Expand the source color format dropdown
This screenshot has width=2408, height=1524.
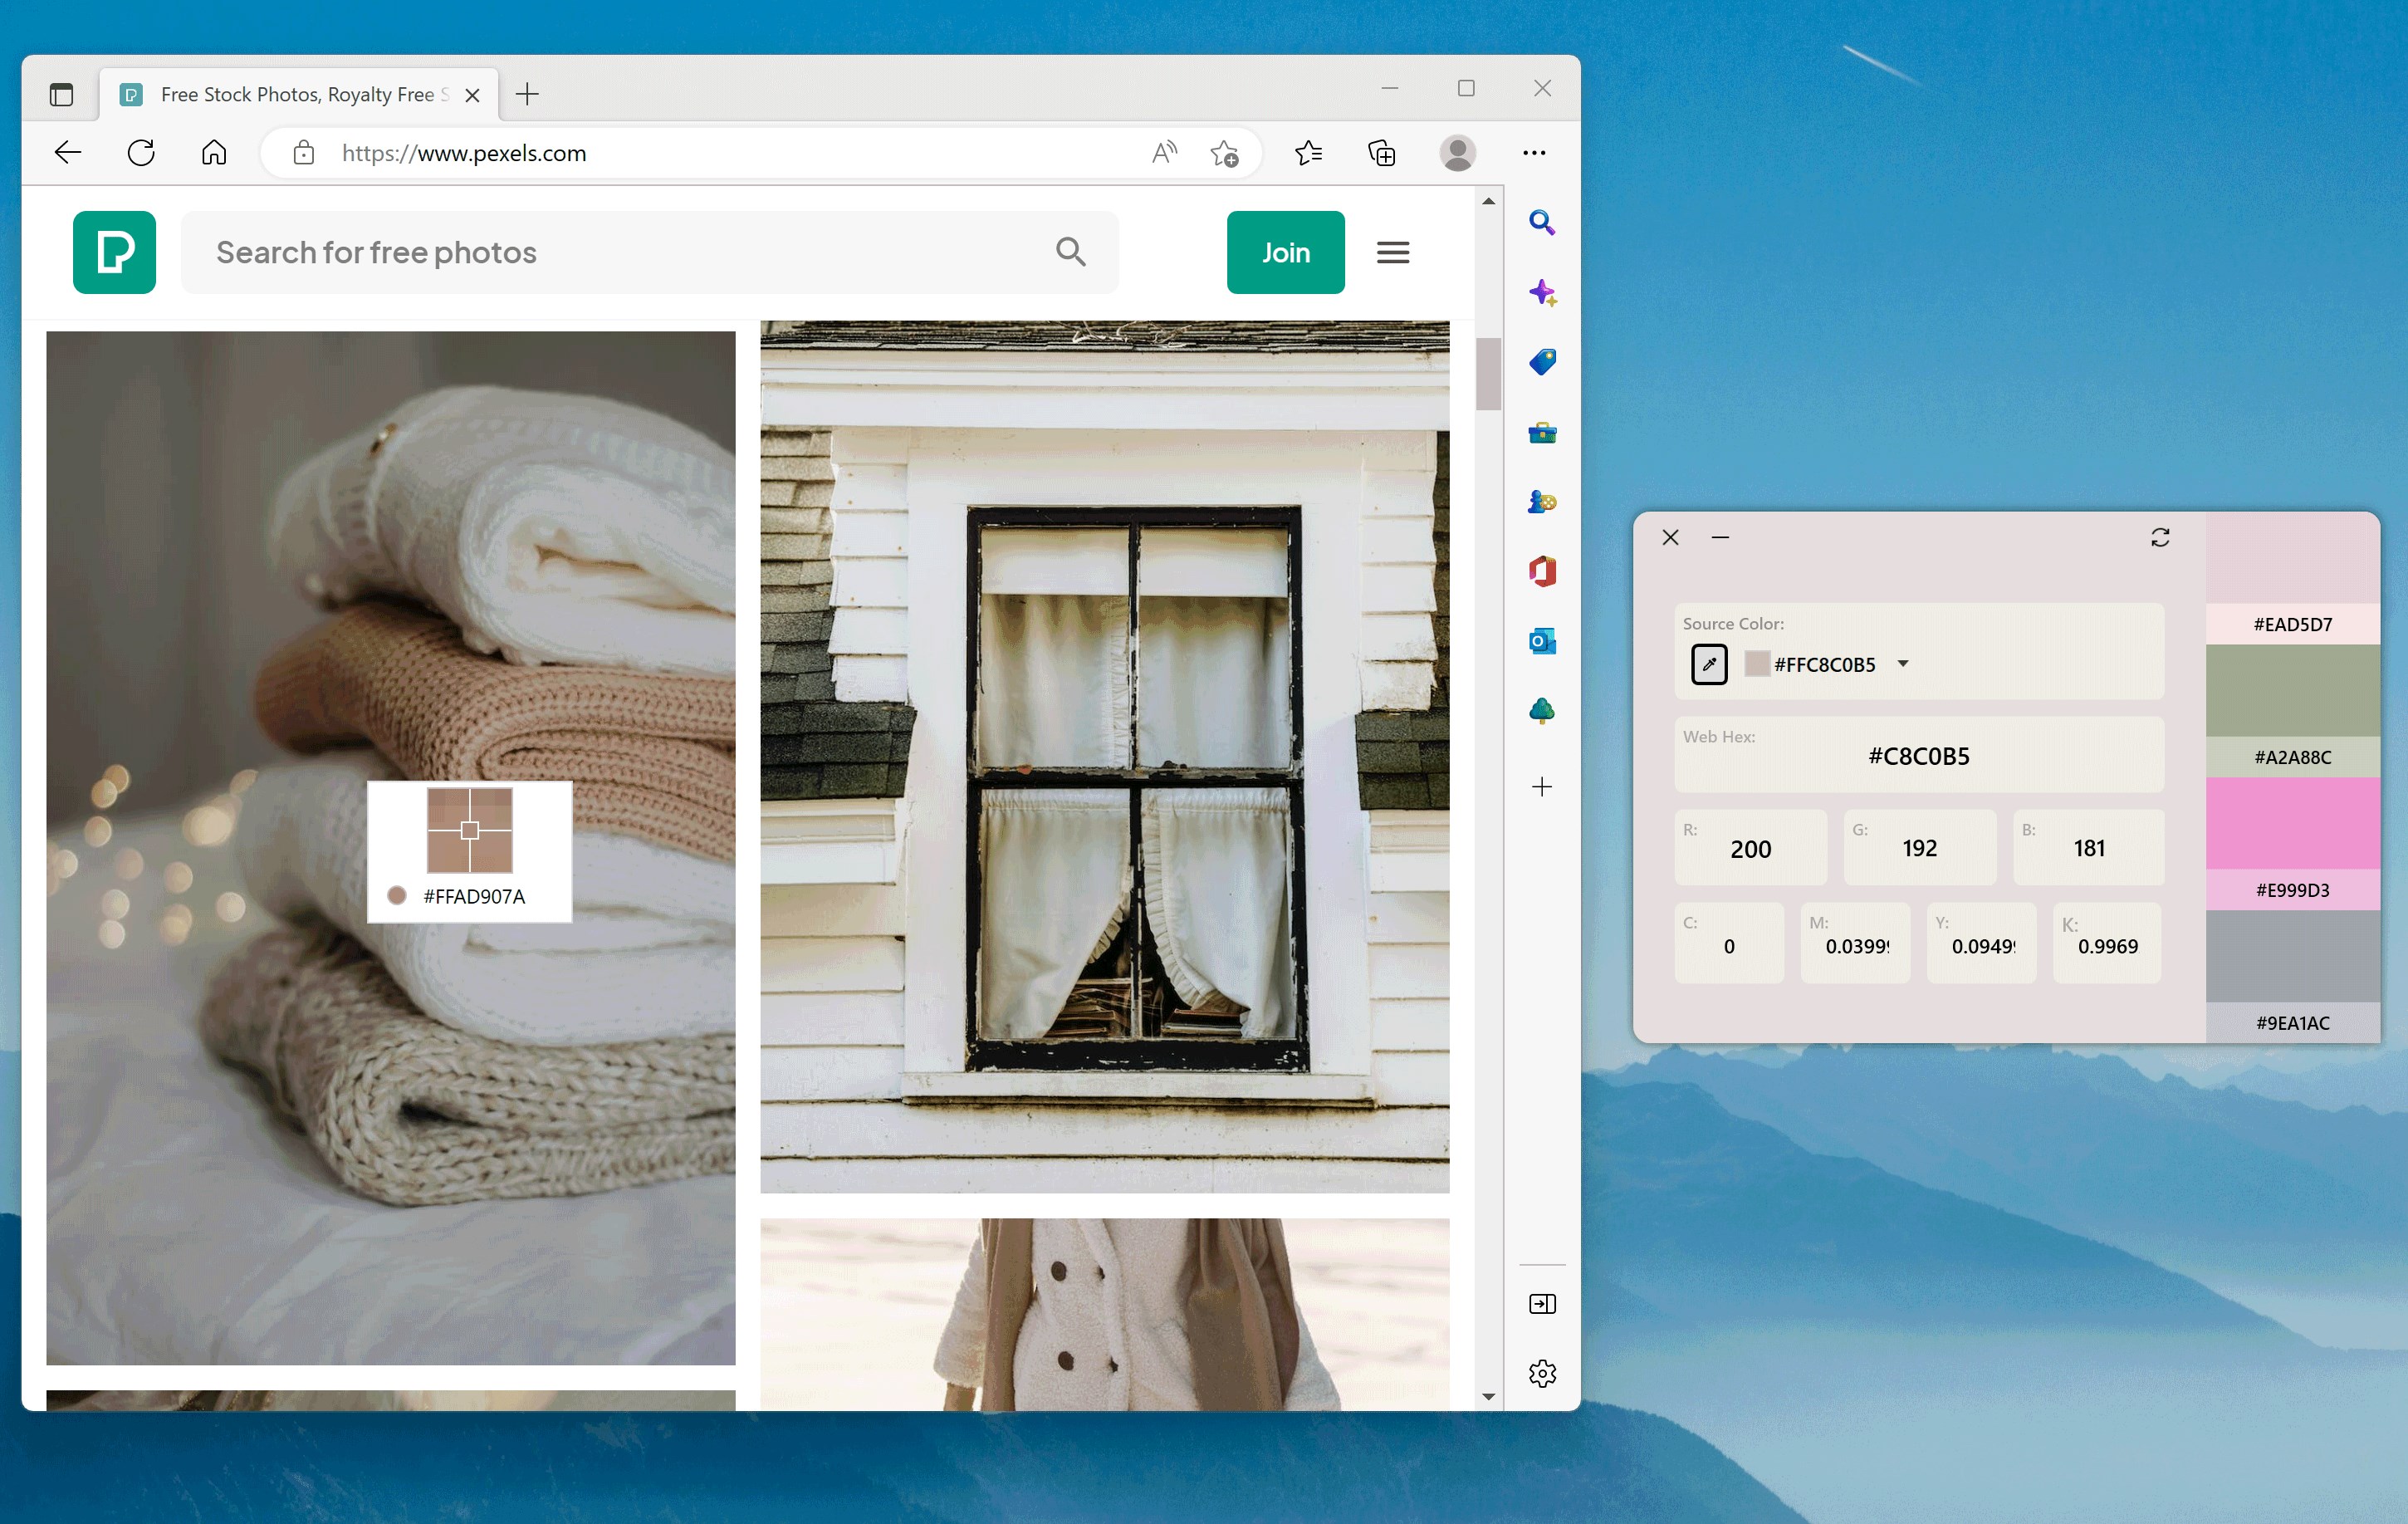(1903, 664)
